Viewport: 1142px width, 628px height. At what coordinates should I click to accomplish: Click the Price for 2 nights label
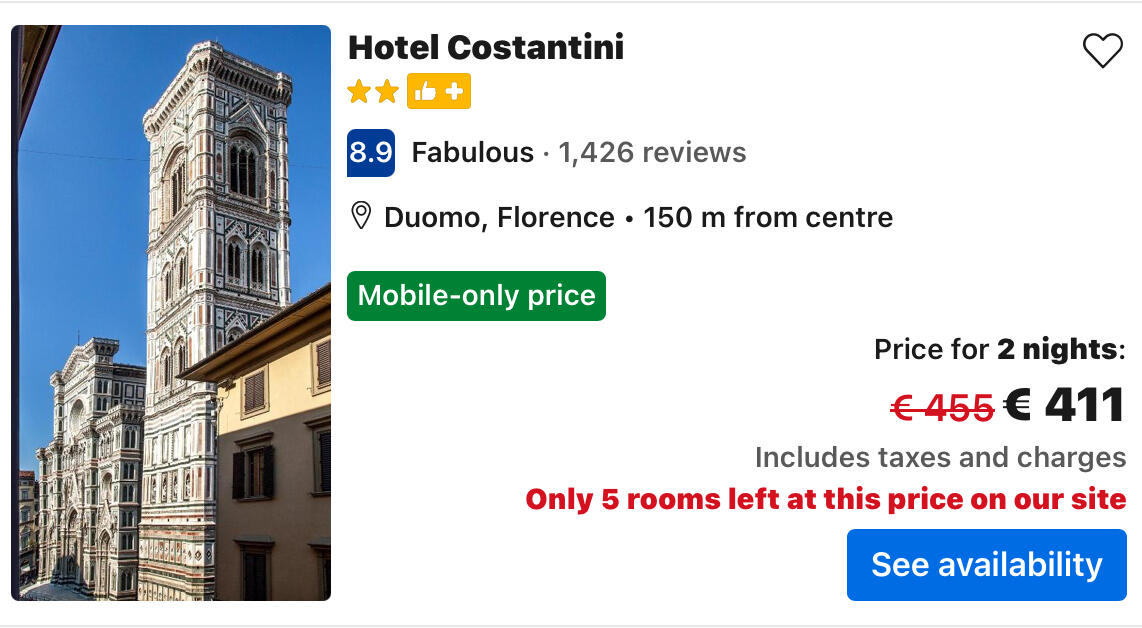999,349
